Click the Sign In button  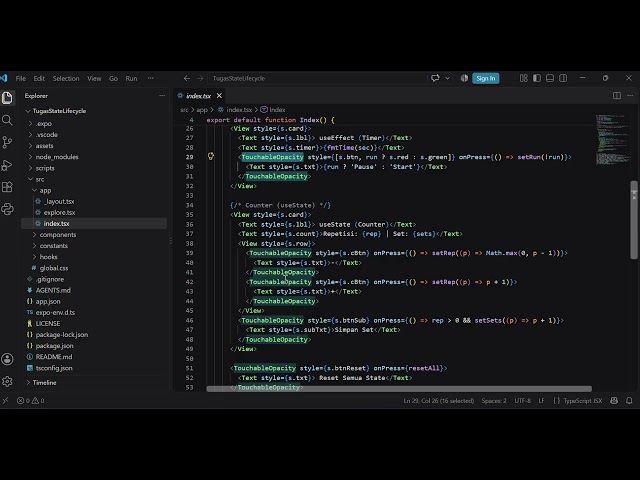tap(486, 78)
